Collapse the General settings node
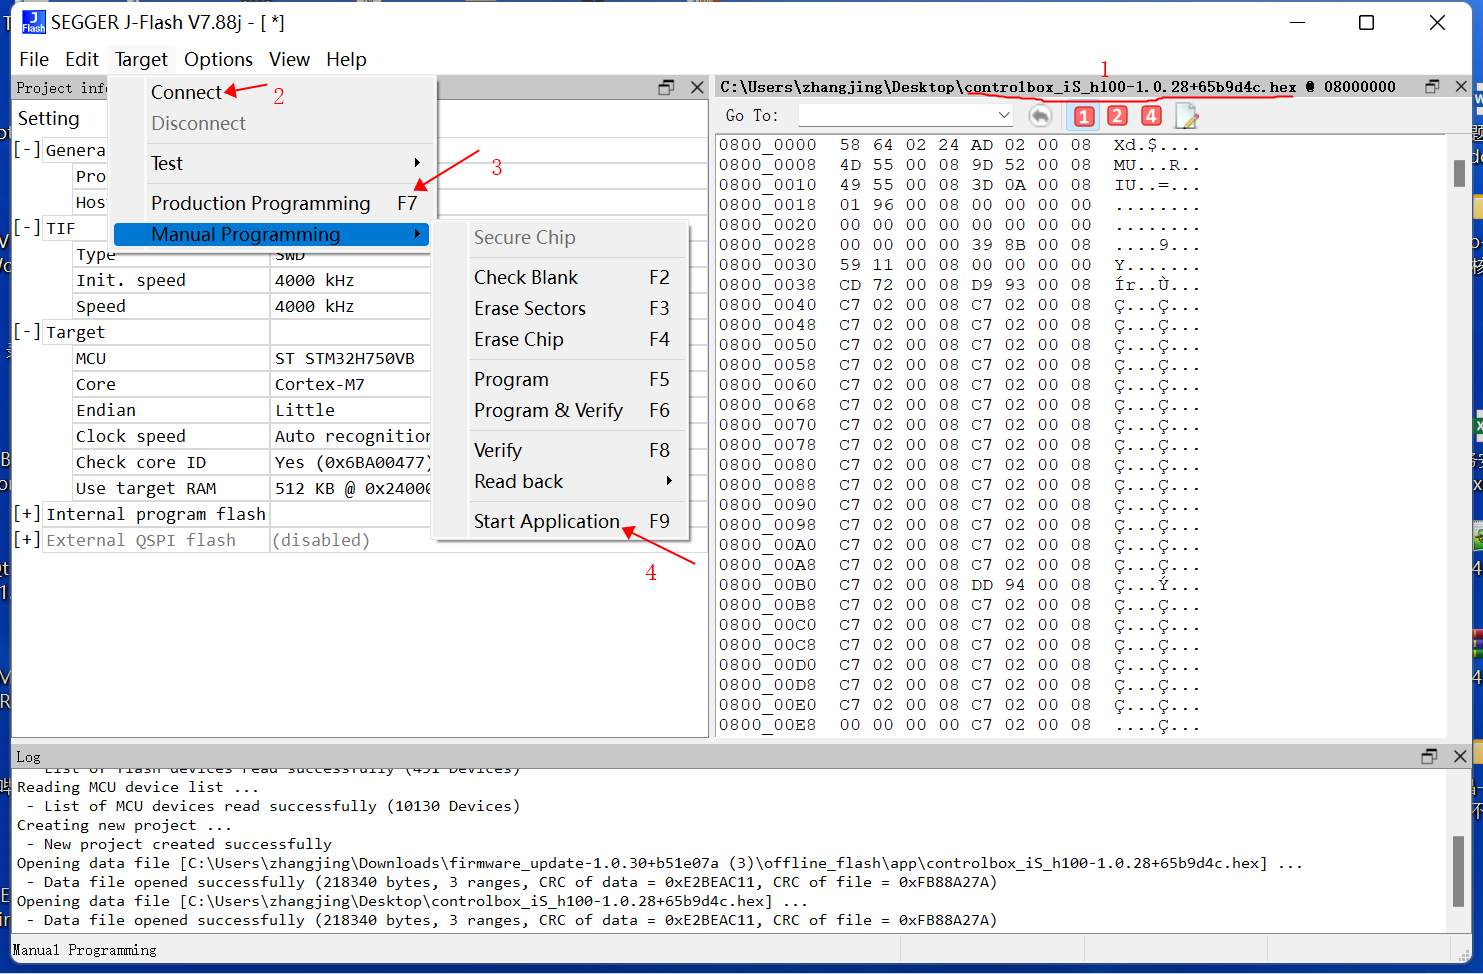 click(x=27, y=150)
